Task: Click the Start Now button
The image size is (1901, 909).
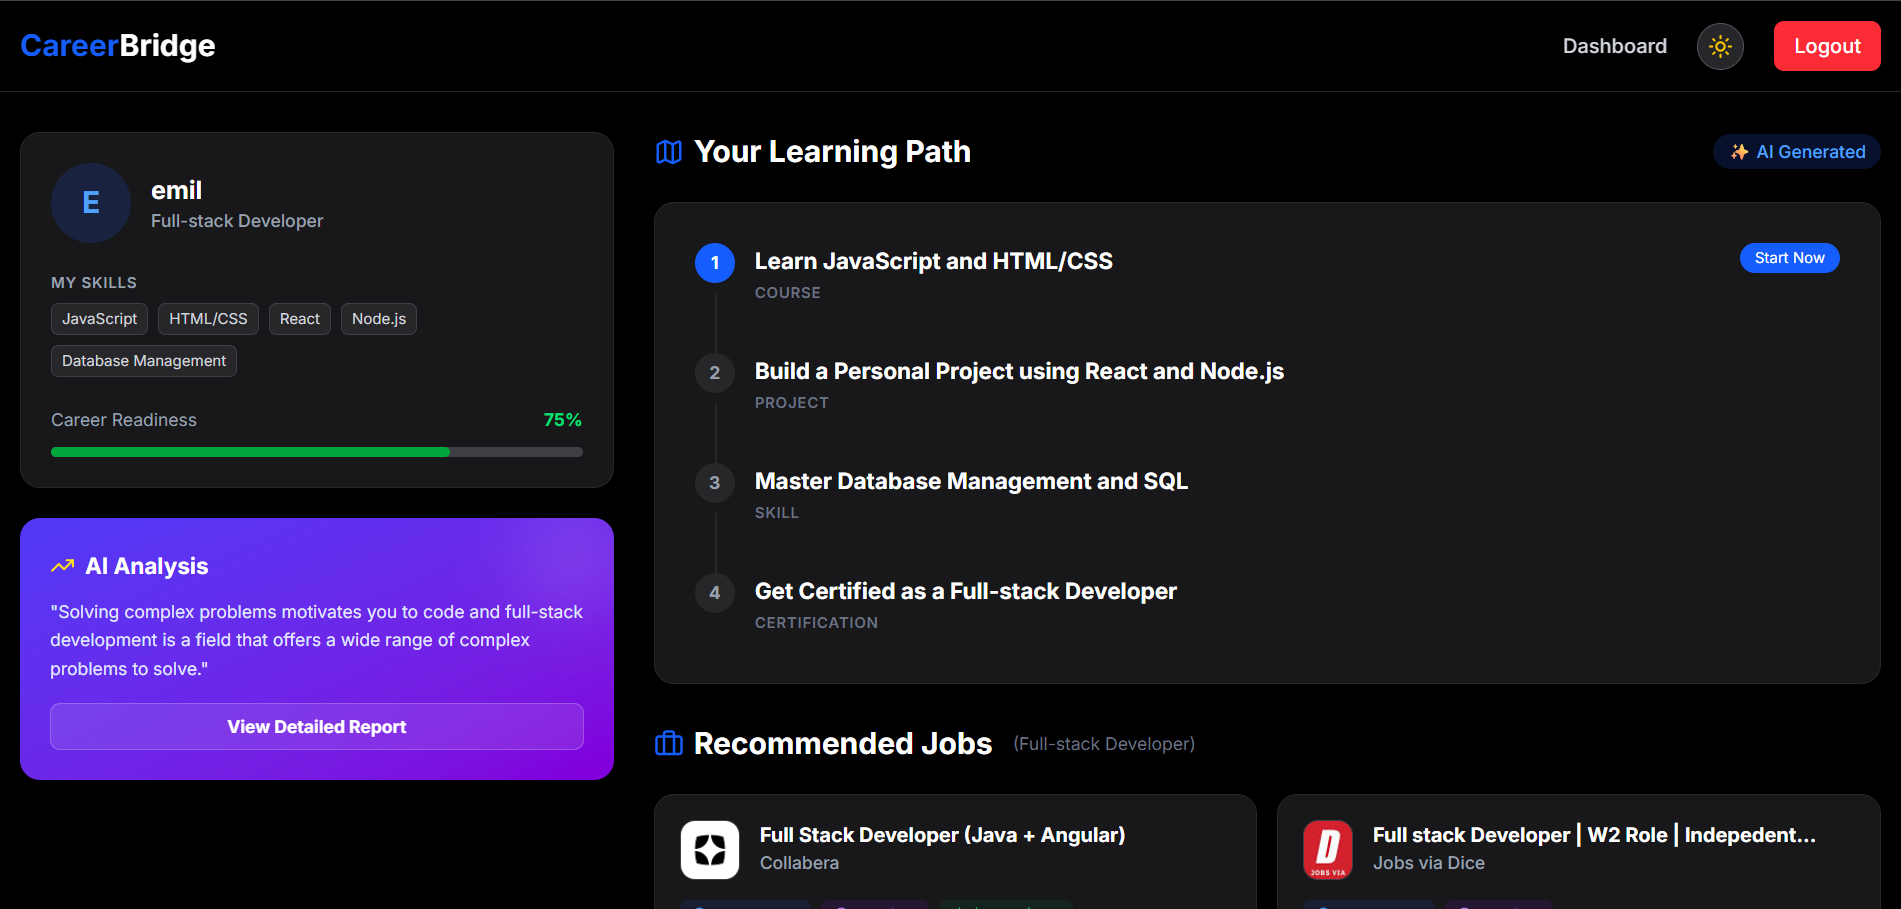Action: 1790,258
